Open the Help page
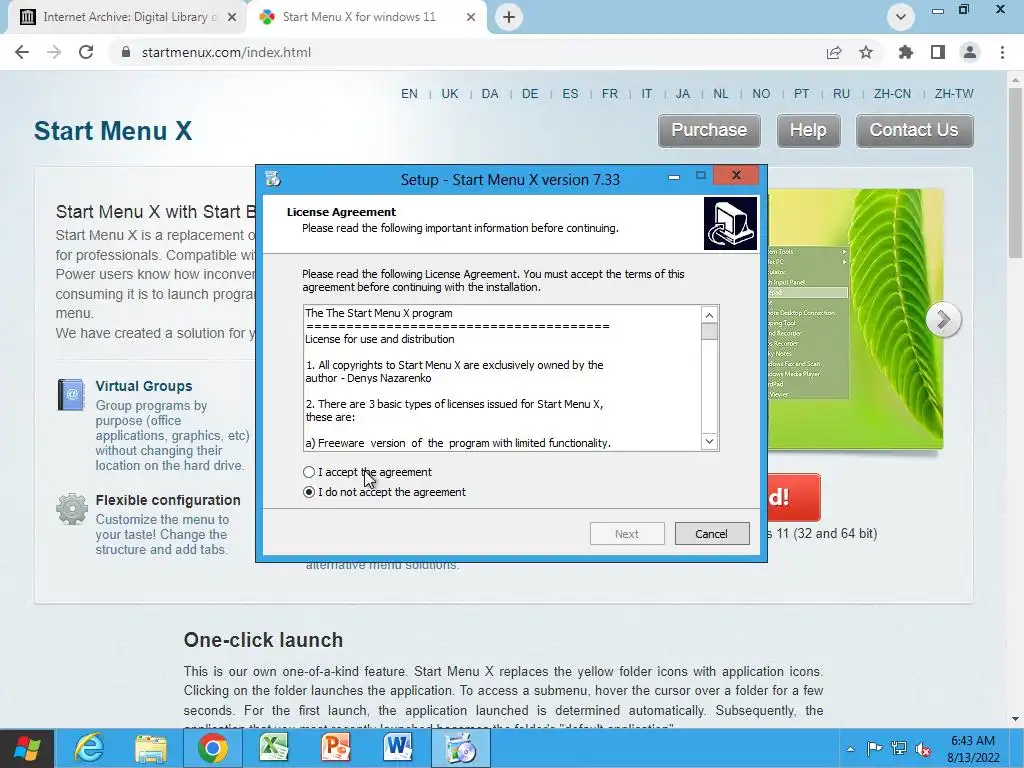Screen dimensions: 1024x768 coord(808,131)
